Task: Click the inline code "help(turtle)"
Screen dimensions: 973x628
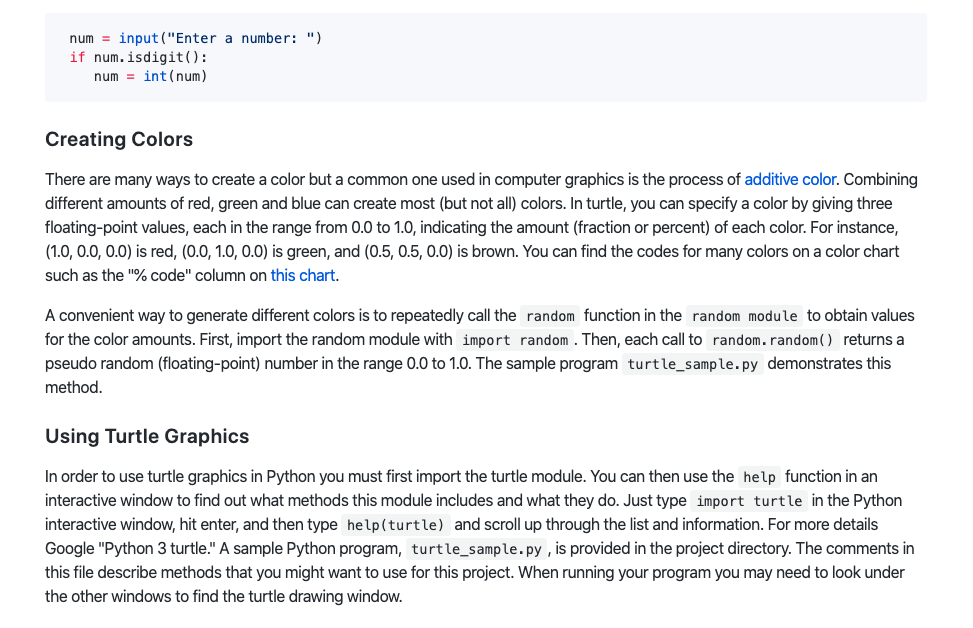Action: [x=397, y=525]
